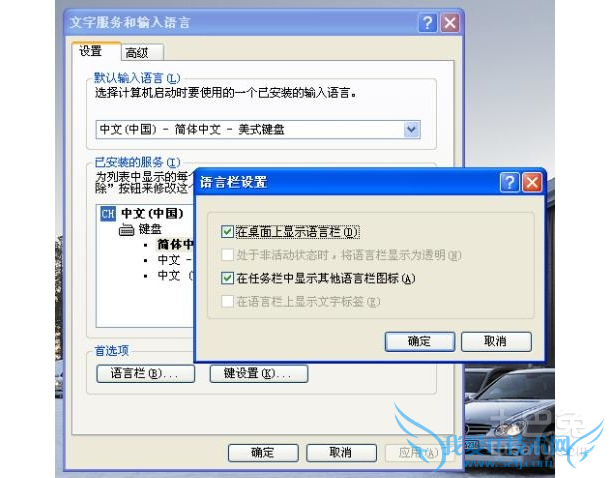The width and height of the screenshot is (610, 478).
Task: Click the disabled 处于非活动状态时 transparency checkbox
Action: (227, 255)
